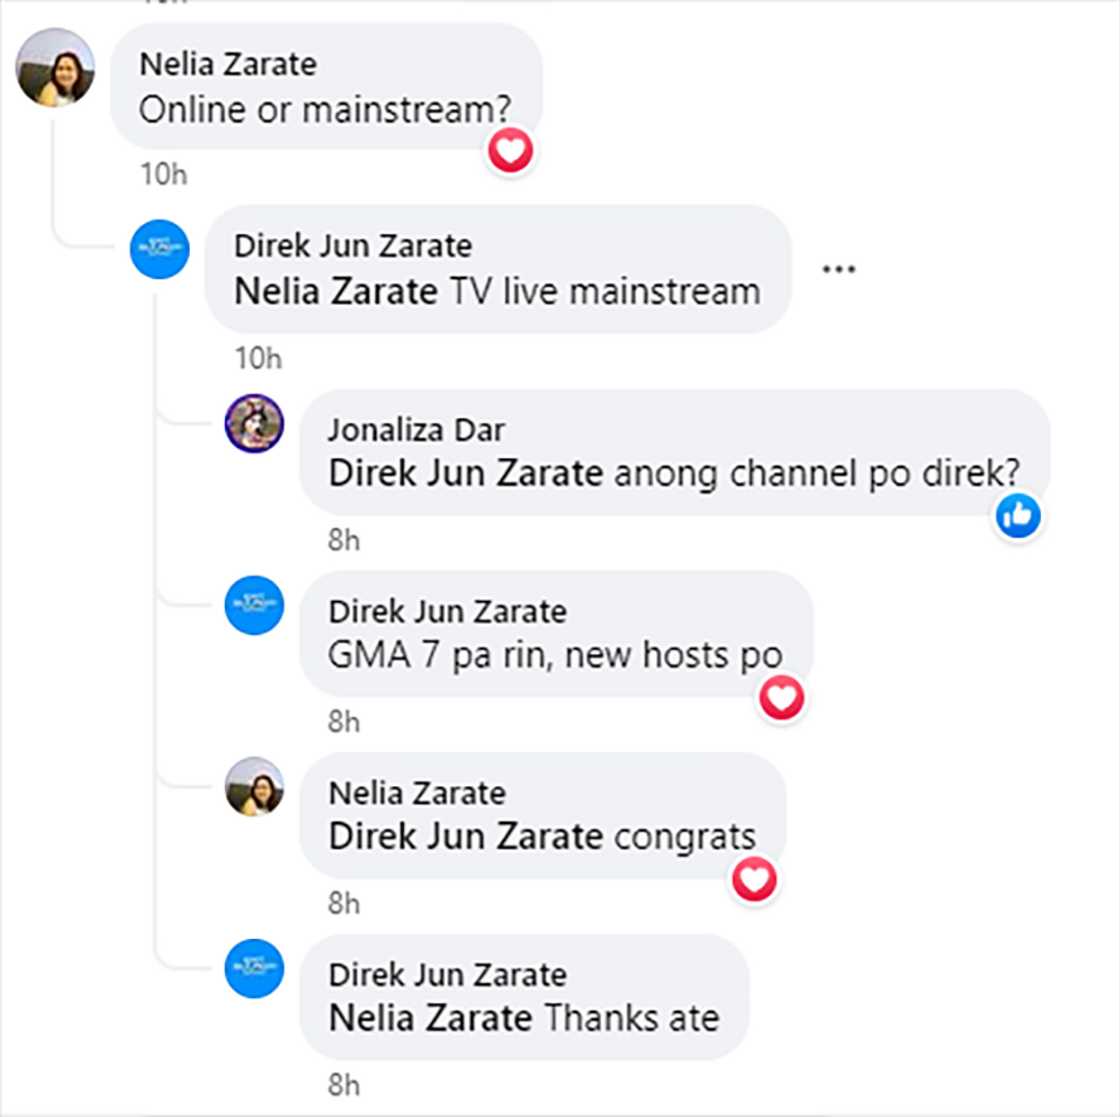
Task: Open Direk Jun Zarate's avatar beside TV live mainstream
Action: (159, 249)
